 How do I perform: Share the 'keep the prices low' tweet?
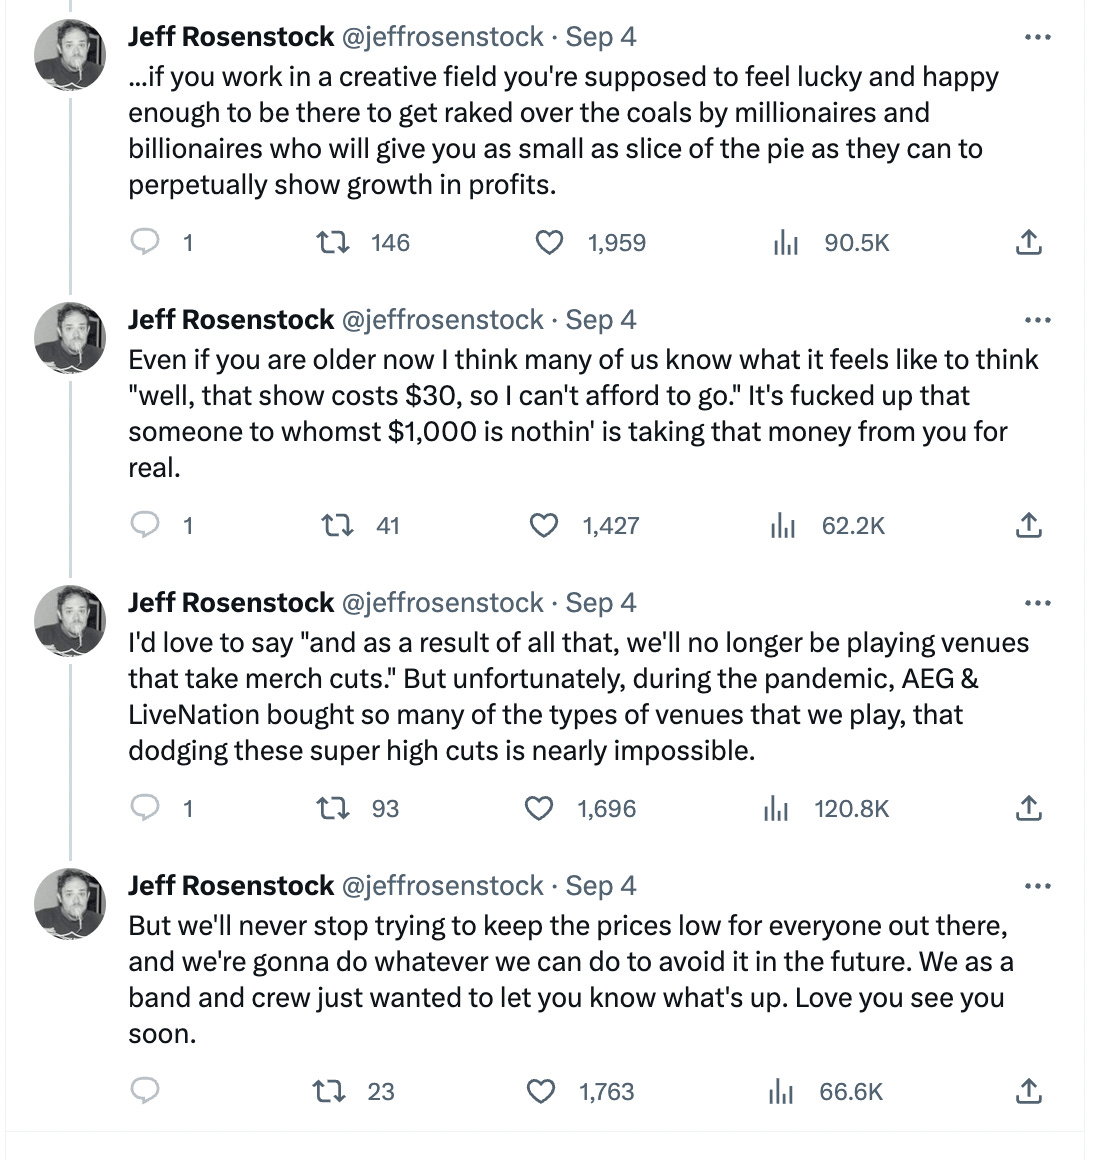coord(1028,1091)
